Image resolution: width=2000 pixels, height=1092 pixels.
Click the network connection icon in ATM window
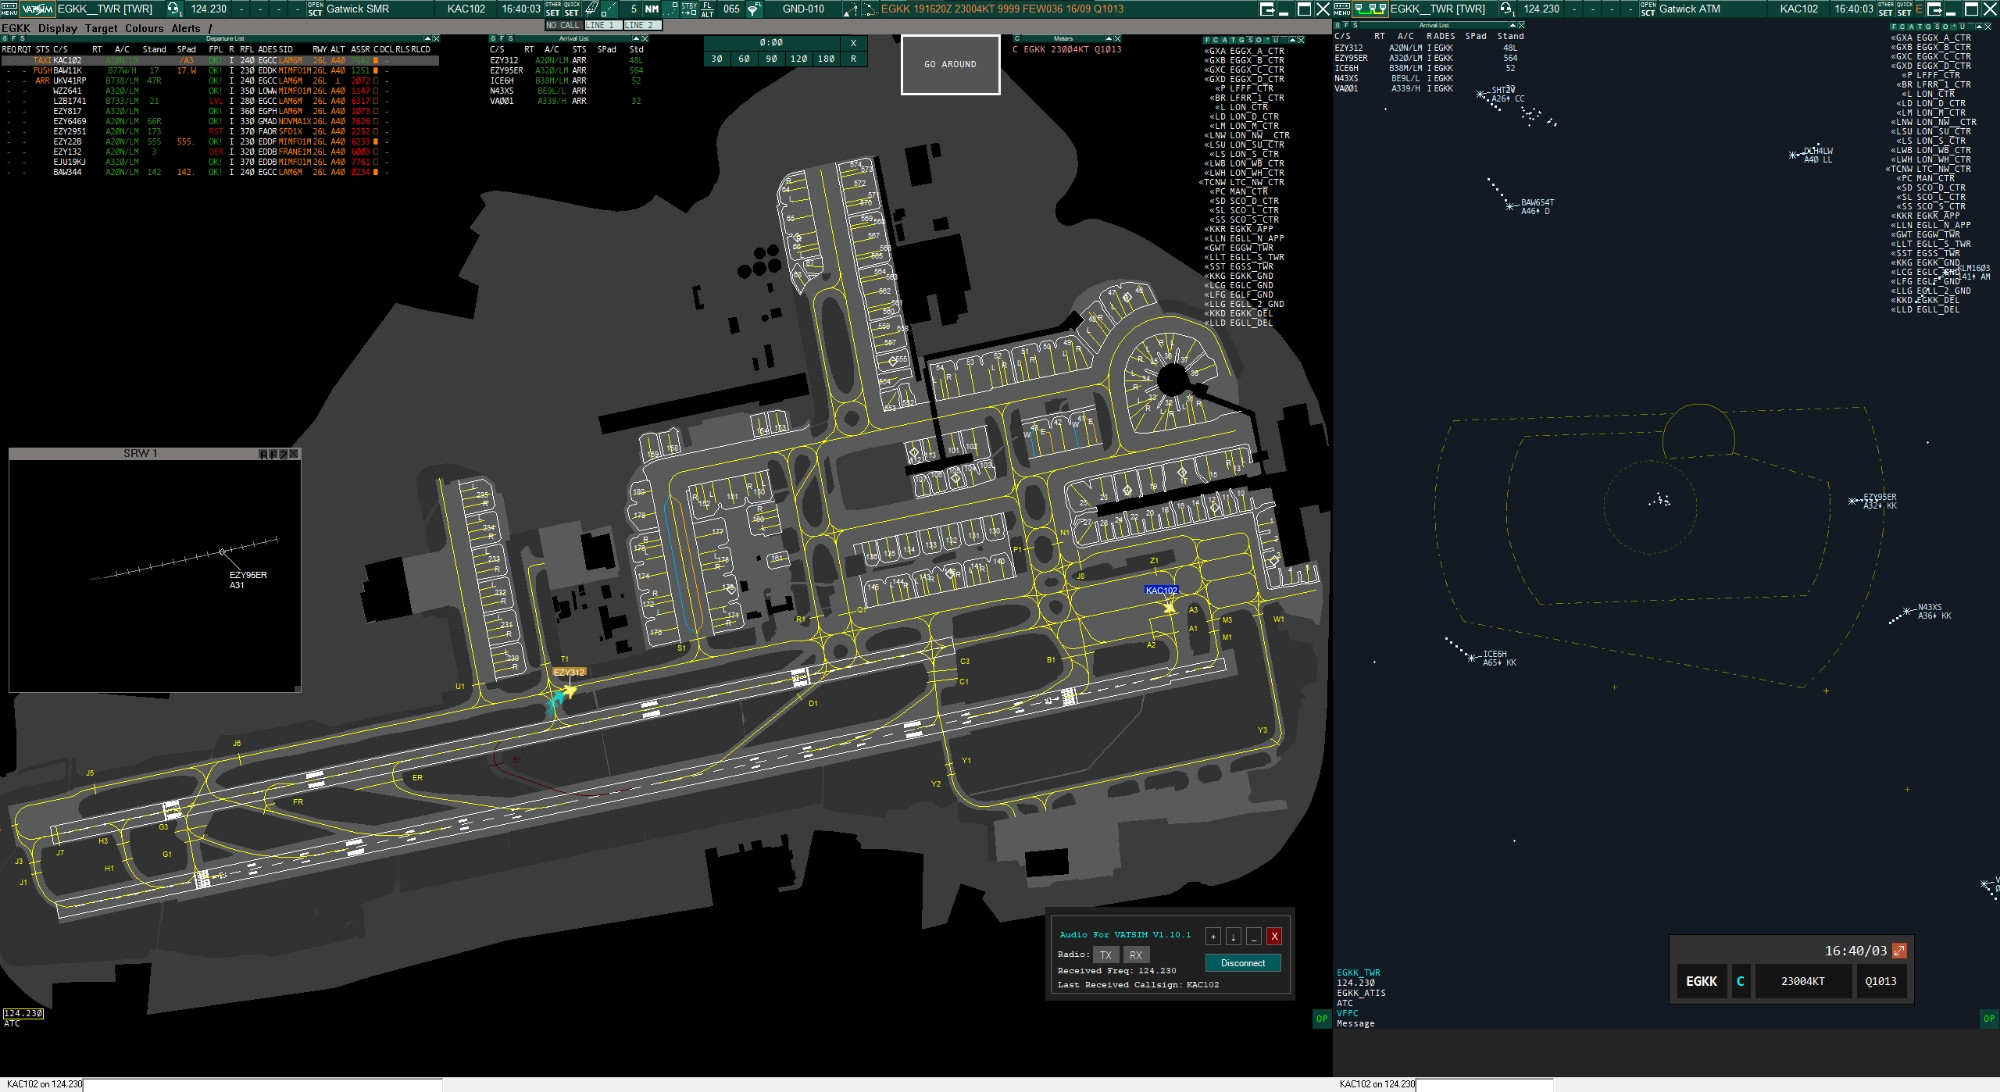[x=1370, y=8]
